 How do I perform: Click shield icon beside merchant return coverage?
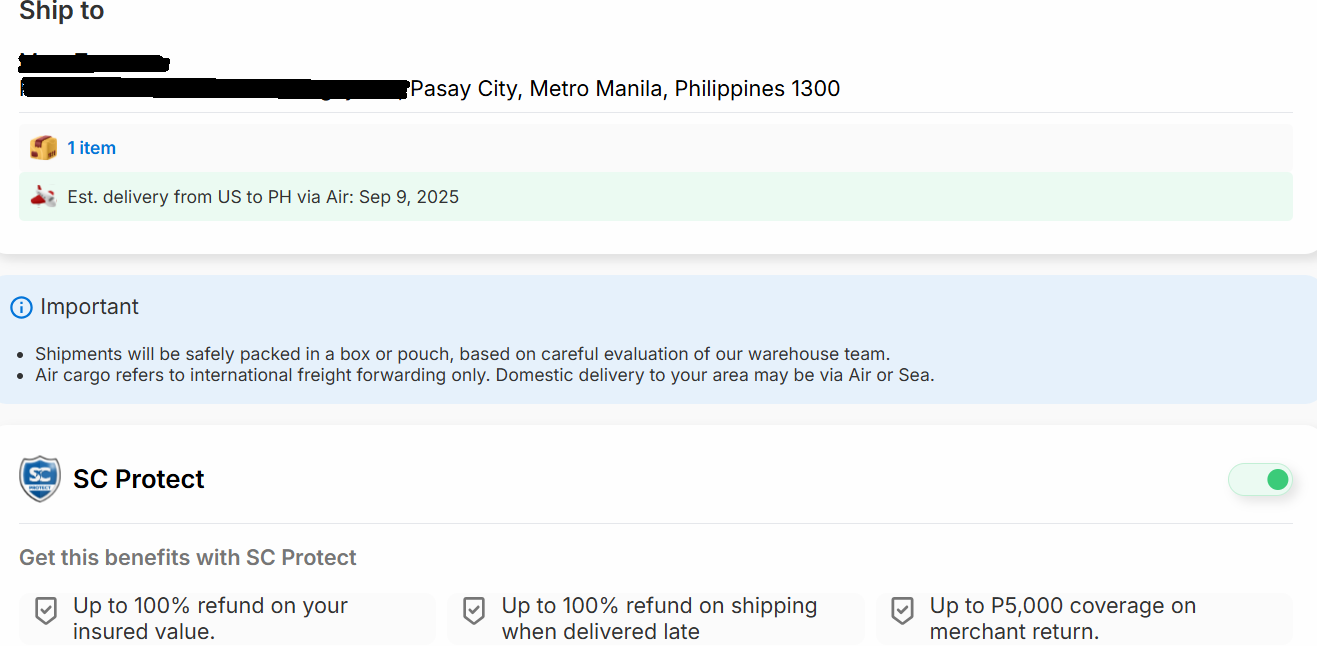coord(902,611)
